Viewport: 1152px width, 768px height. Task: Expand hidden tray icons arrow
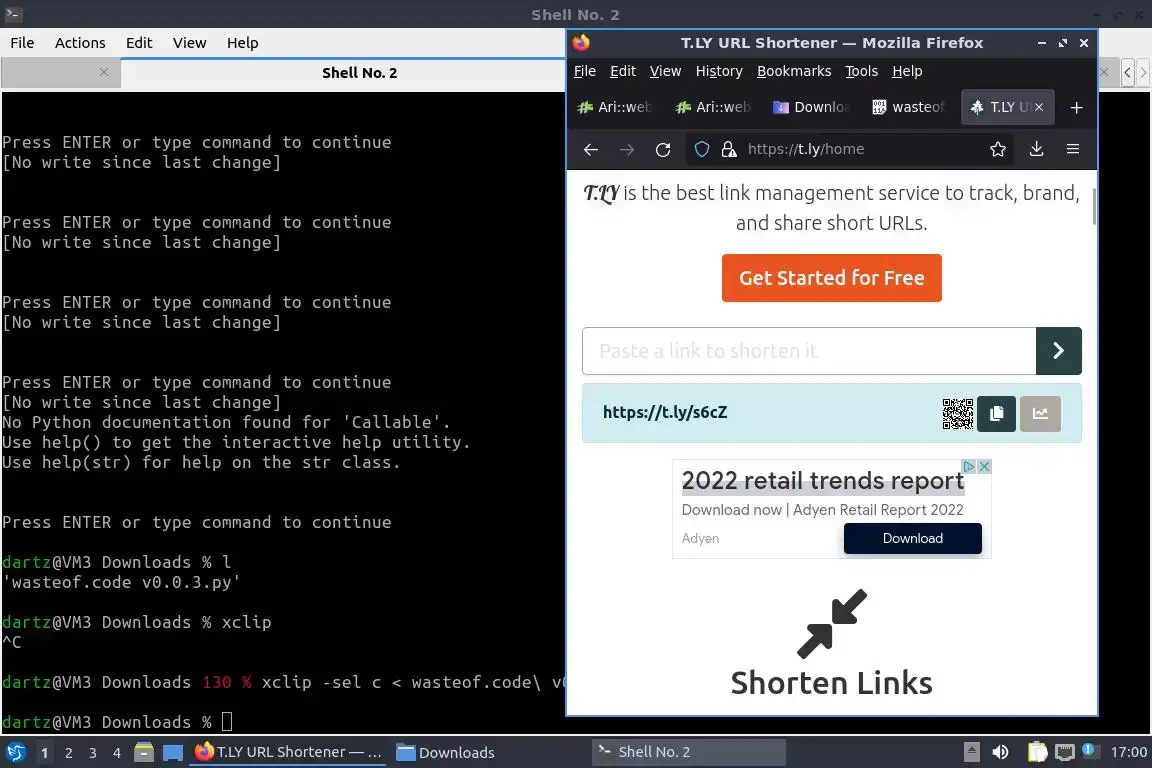click(971, 752)
